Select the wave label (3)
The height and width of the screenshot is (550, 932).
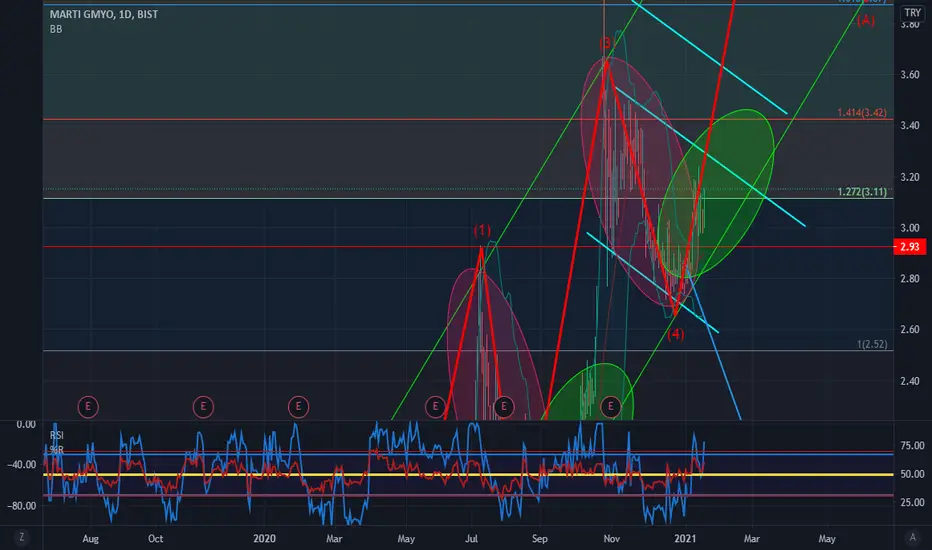tap(605, 43)
